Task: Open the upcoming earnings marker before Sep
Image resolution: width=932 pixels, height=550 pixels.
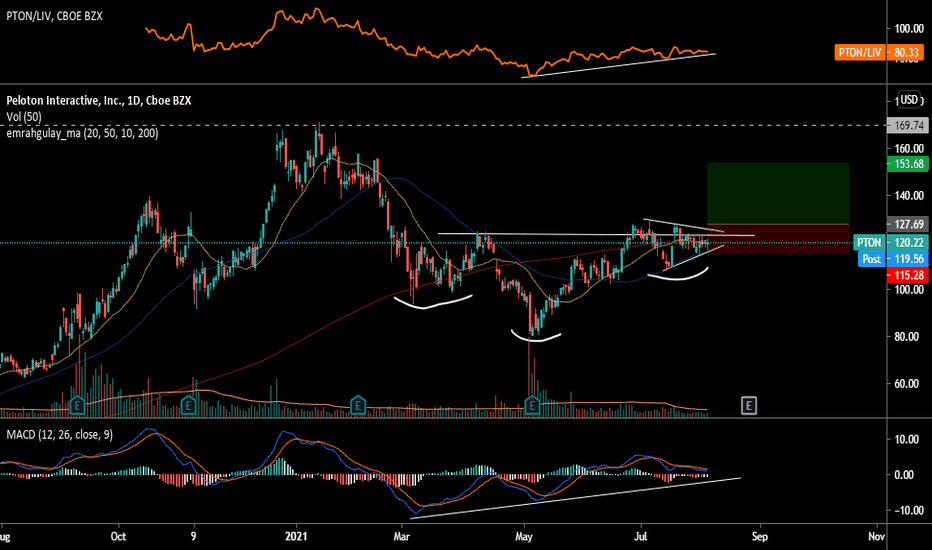Action: pos(749,406)
